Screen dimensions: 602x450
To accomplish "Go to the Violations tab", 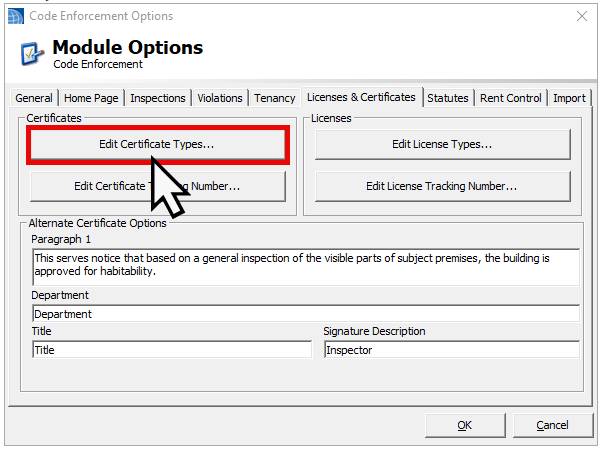I will 220,98.
